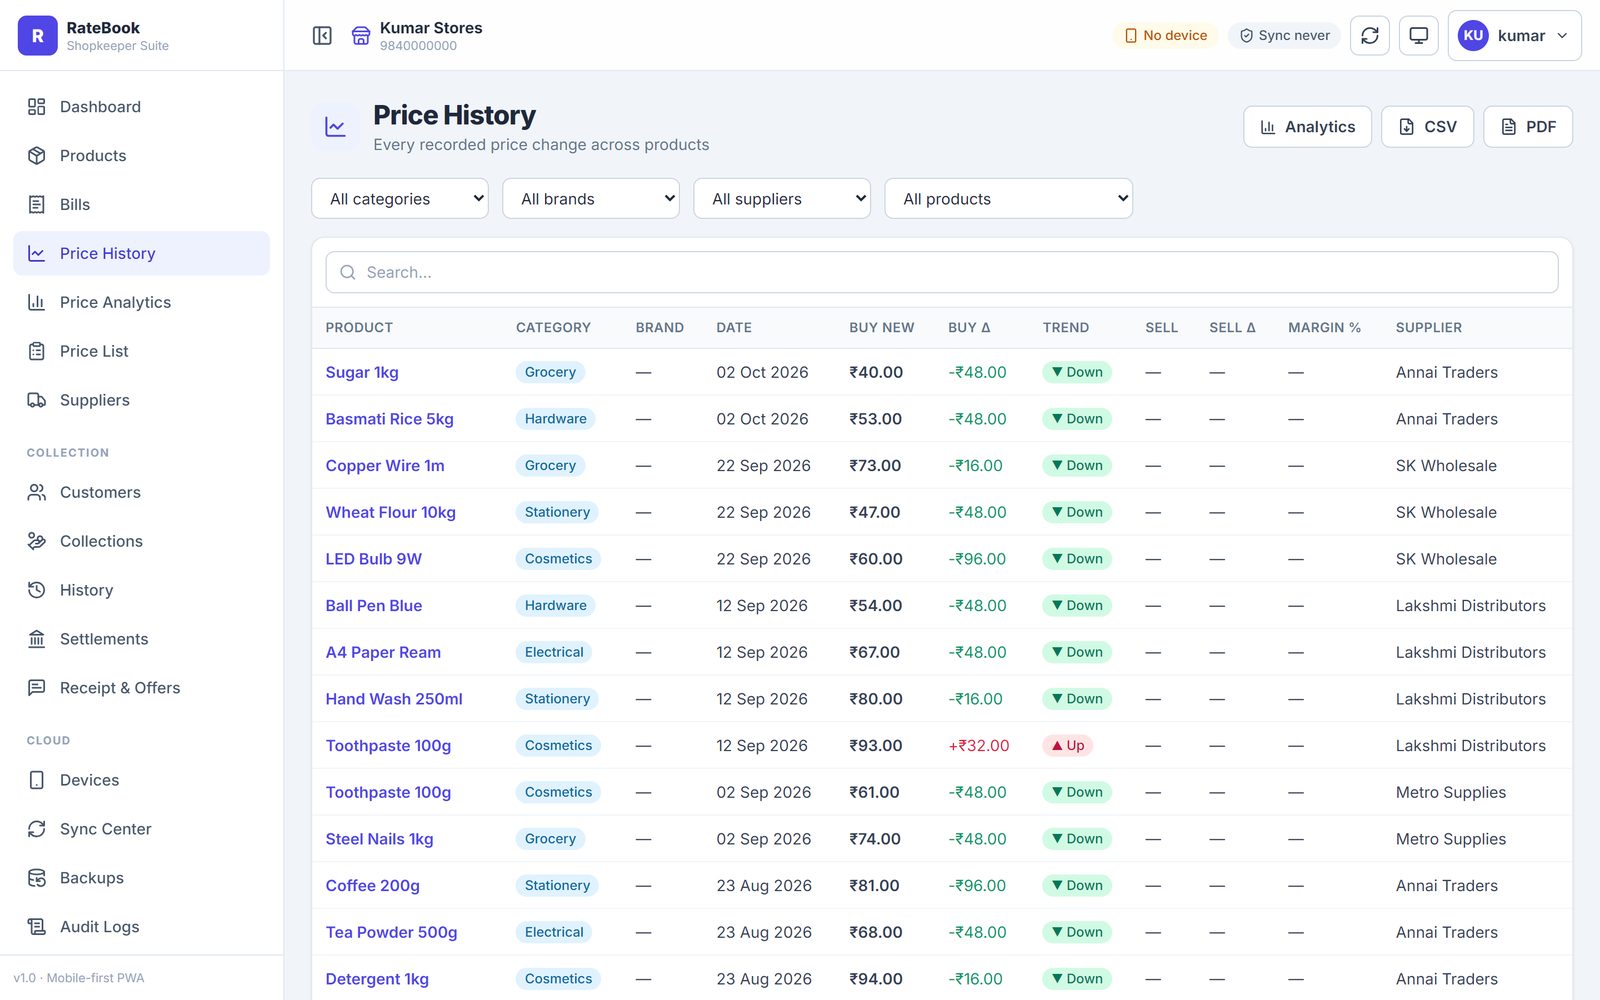Click the +₹32.00 buy delta value

coord(979,746)
